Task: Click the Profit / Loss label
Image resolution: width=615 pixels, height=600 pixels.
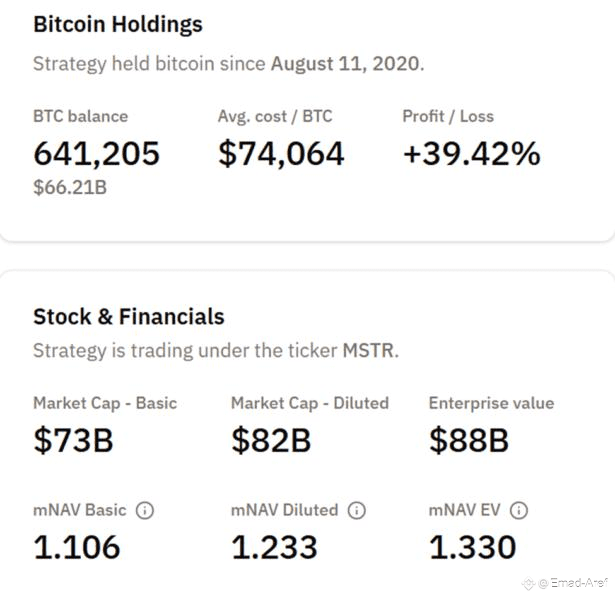Action: [448, 116]
